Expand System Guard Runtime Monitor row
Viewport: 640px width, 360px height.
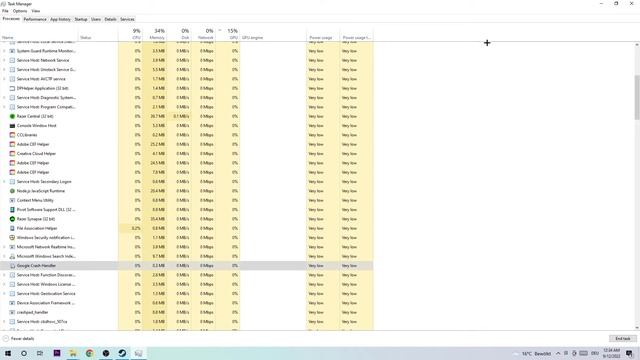tap(4, 51)
